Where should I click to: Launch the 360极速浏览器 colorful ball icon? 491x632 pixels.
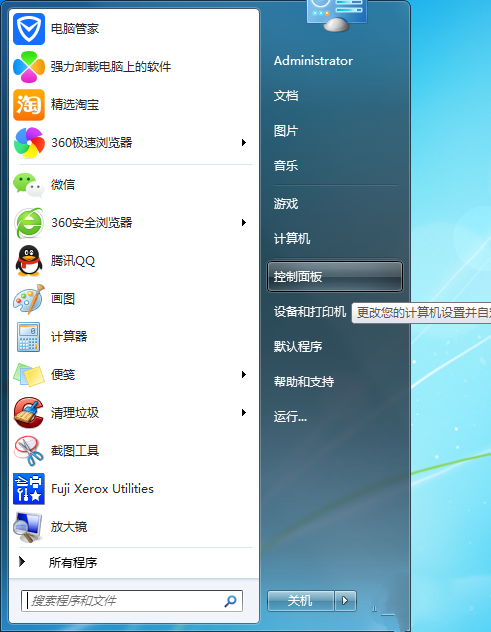pos(29,143)
